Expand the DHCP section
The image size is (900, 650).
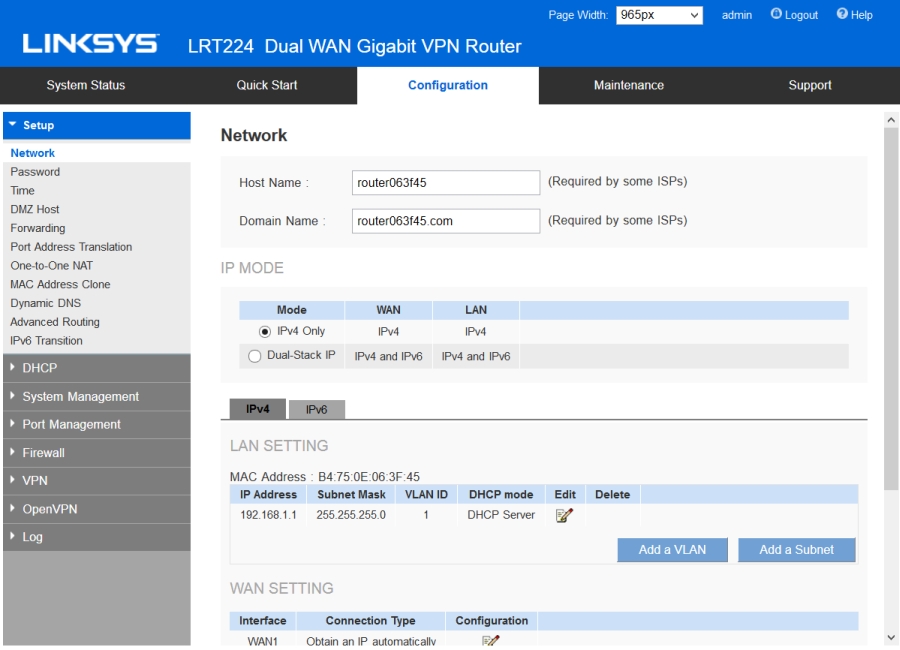(x=96, y=368)
